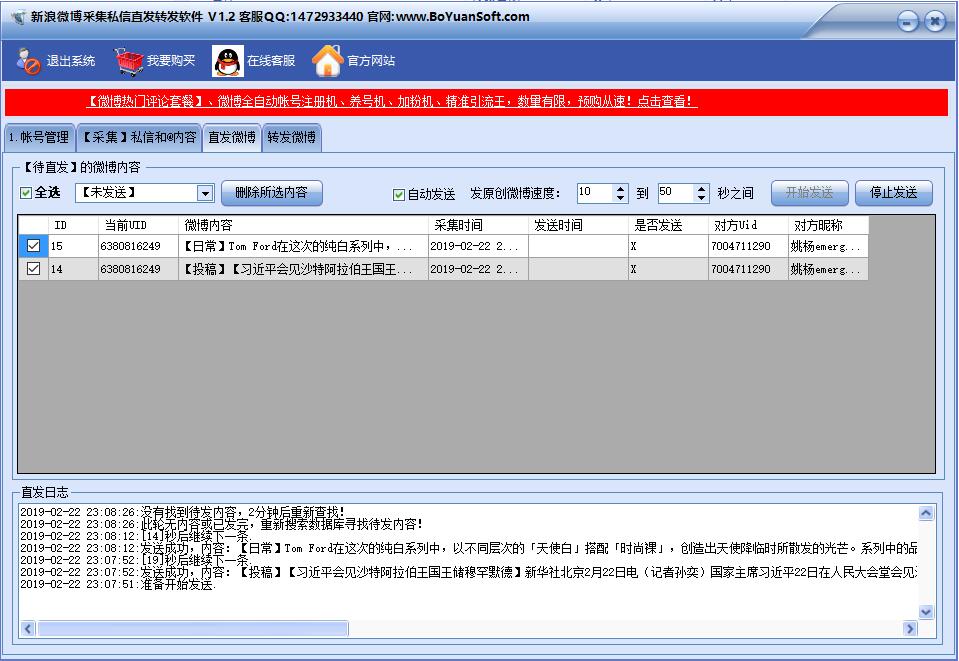Increase the minimum speed value of 10

621,189
